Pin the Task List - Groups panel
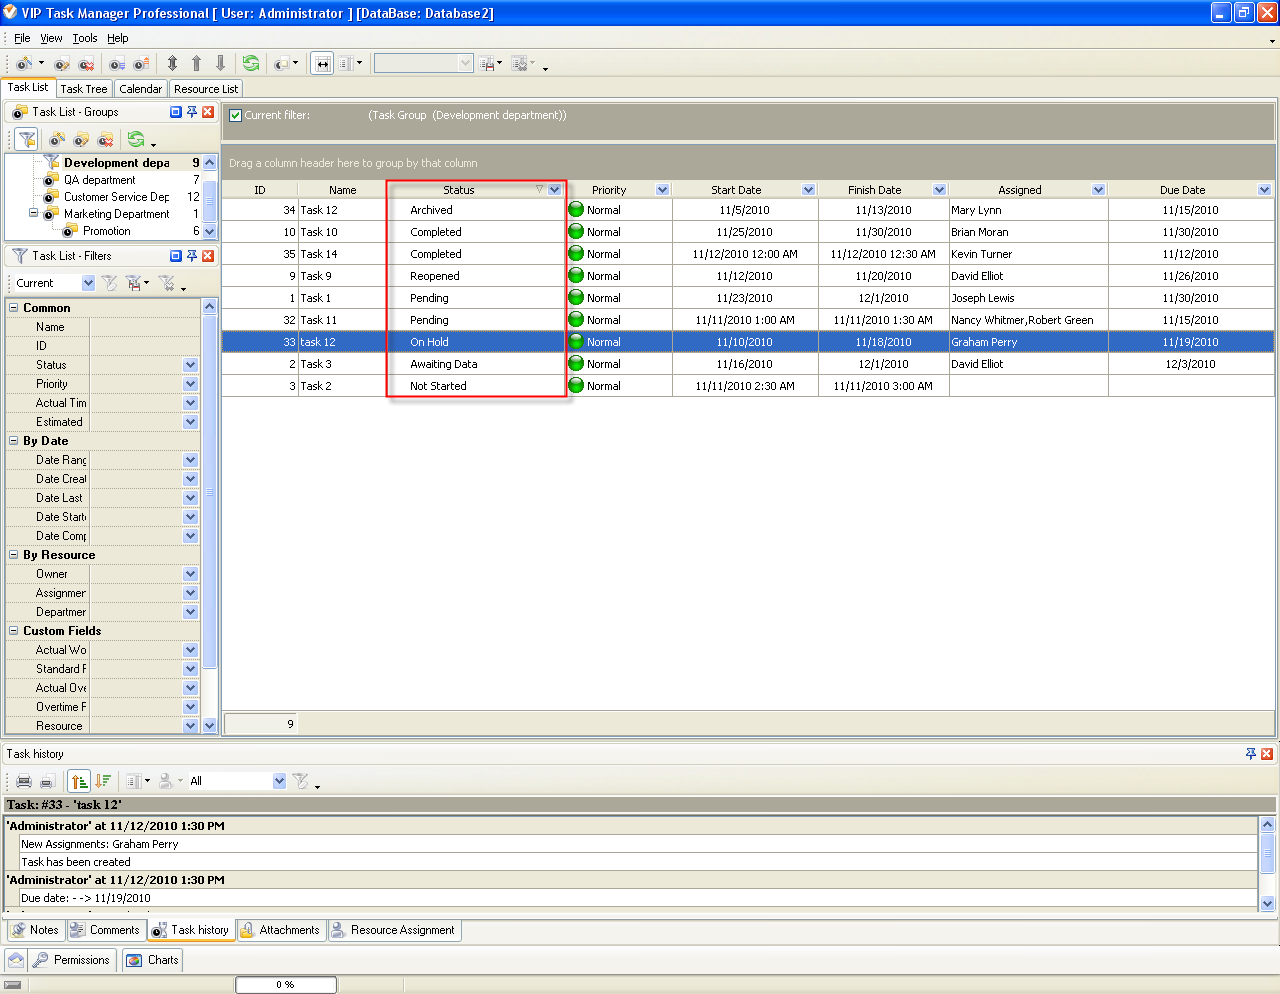The height and width of the screenshot is (994, 1280). tap(192, 112)
